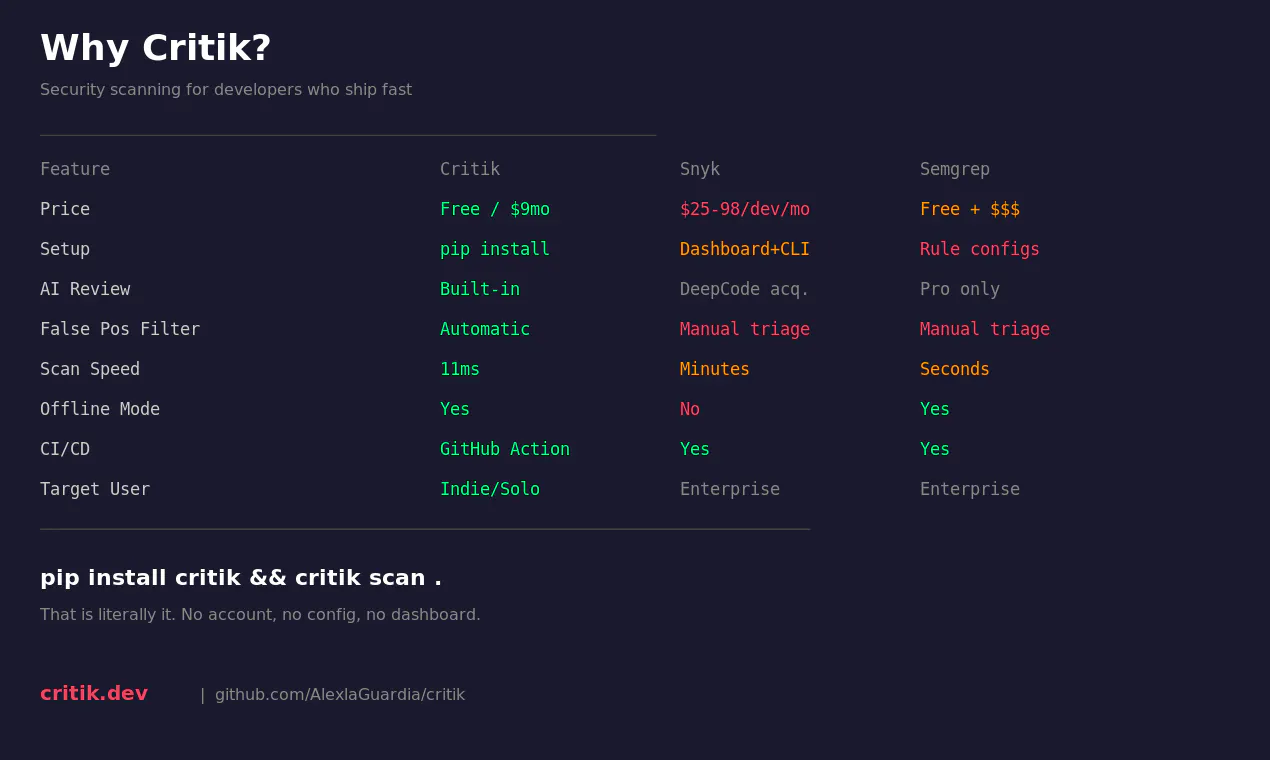Select the 'pip install critik && critik scan .' command

[x=241, y=578]
